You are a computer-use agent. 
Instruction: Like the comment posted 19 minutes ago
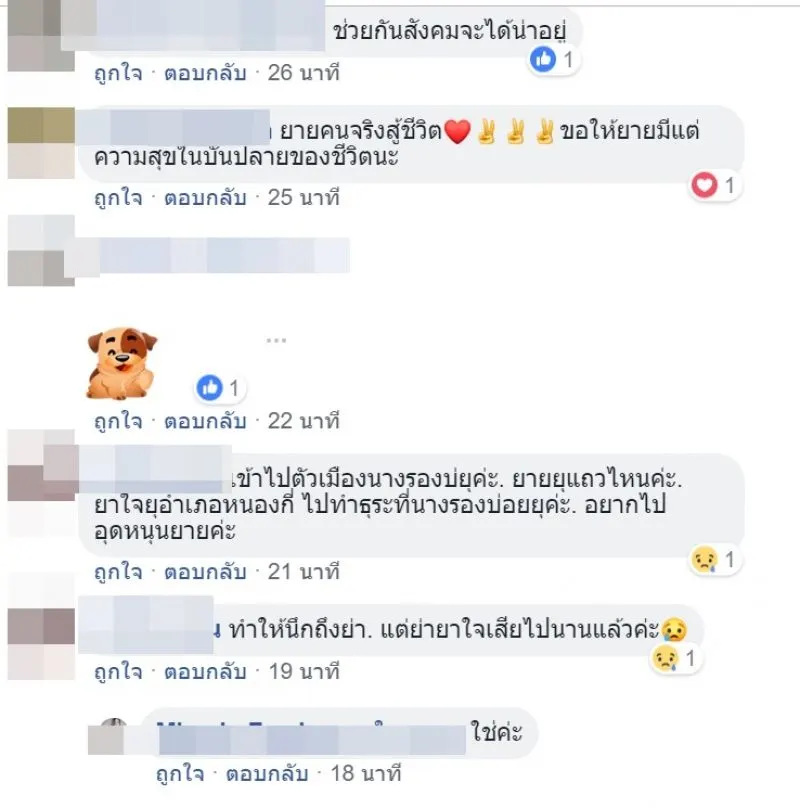[x=118, y=671]
